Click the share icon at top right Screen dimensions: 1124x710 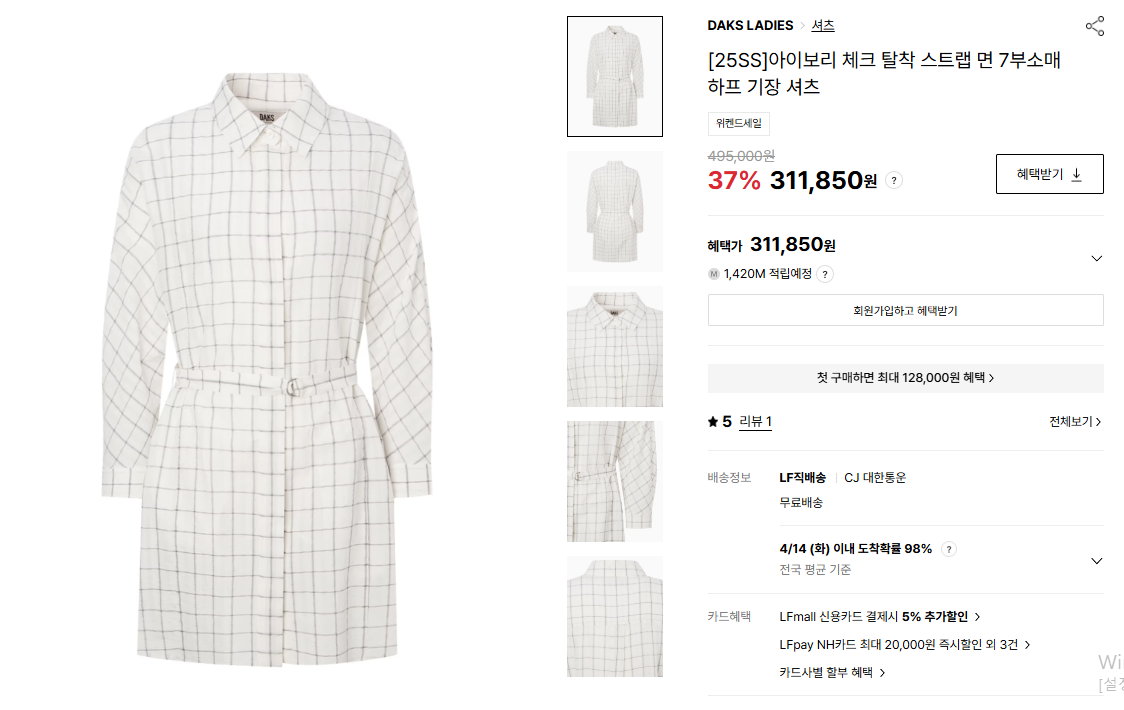(1095, 27)
